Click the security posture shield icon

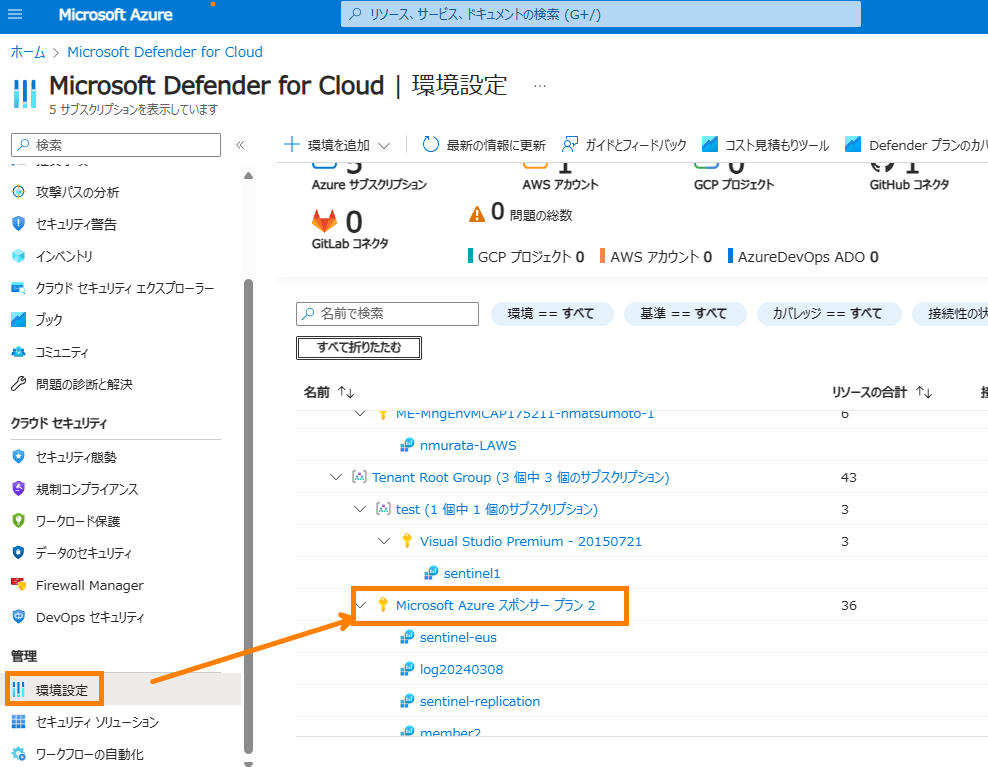(18, 456)
